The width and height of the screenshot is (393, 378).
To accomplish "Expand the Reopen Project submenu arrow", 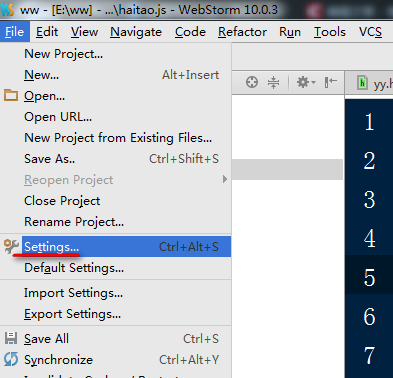I will [225, 179].
